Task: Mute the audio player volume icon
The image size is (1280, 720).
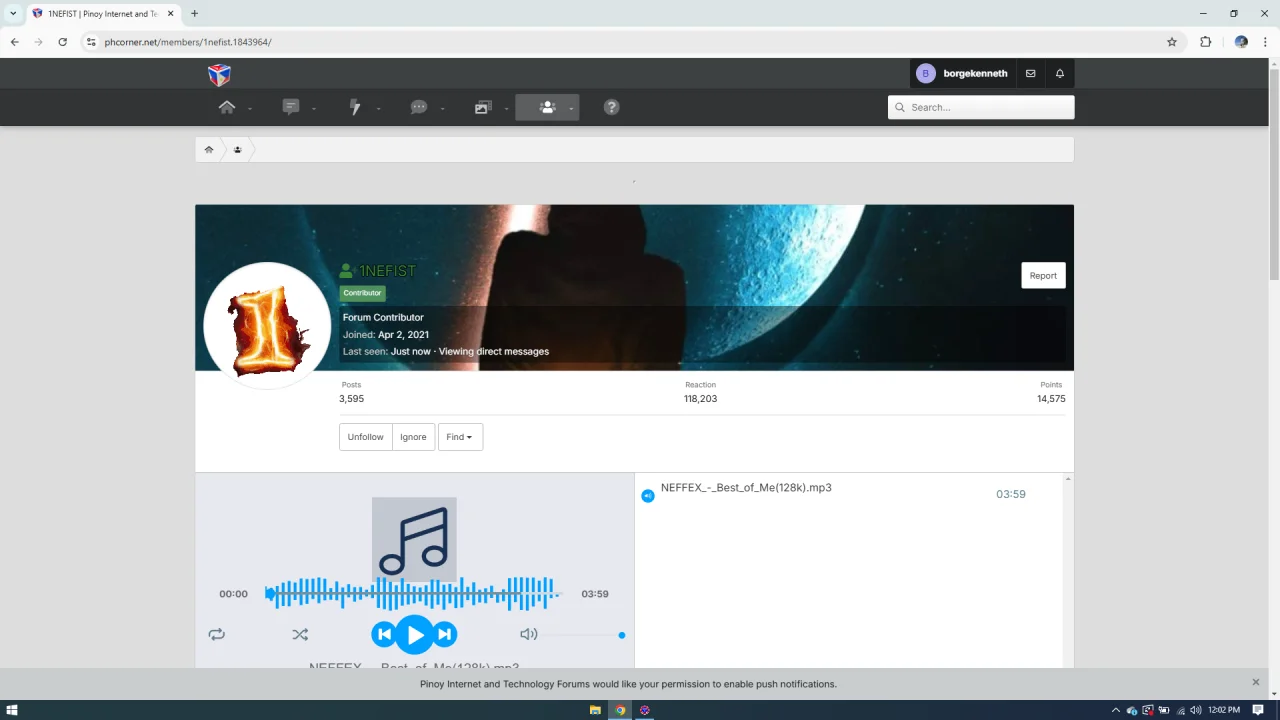Action: [x=529, y=634]
